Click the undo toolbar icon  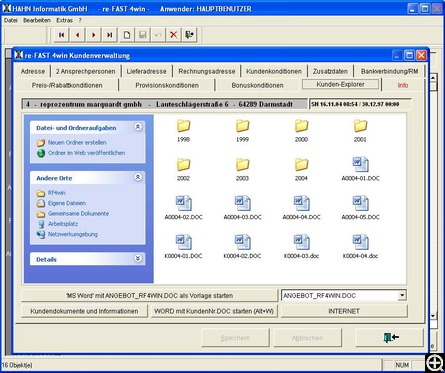point(158,35)
